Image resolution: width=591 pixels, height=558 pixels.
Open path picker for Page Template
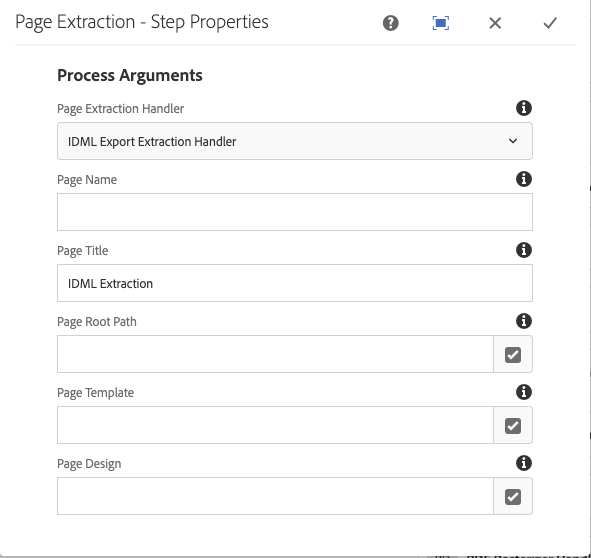tap(513, 425)
